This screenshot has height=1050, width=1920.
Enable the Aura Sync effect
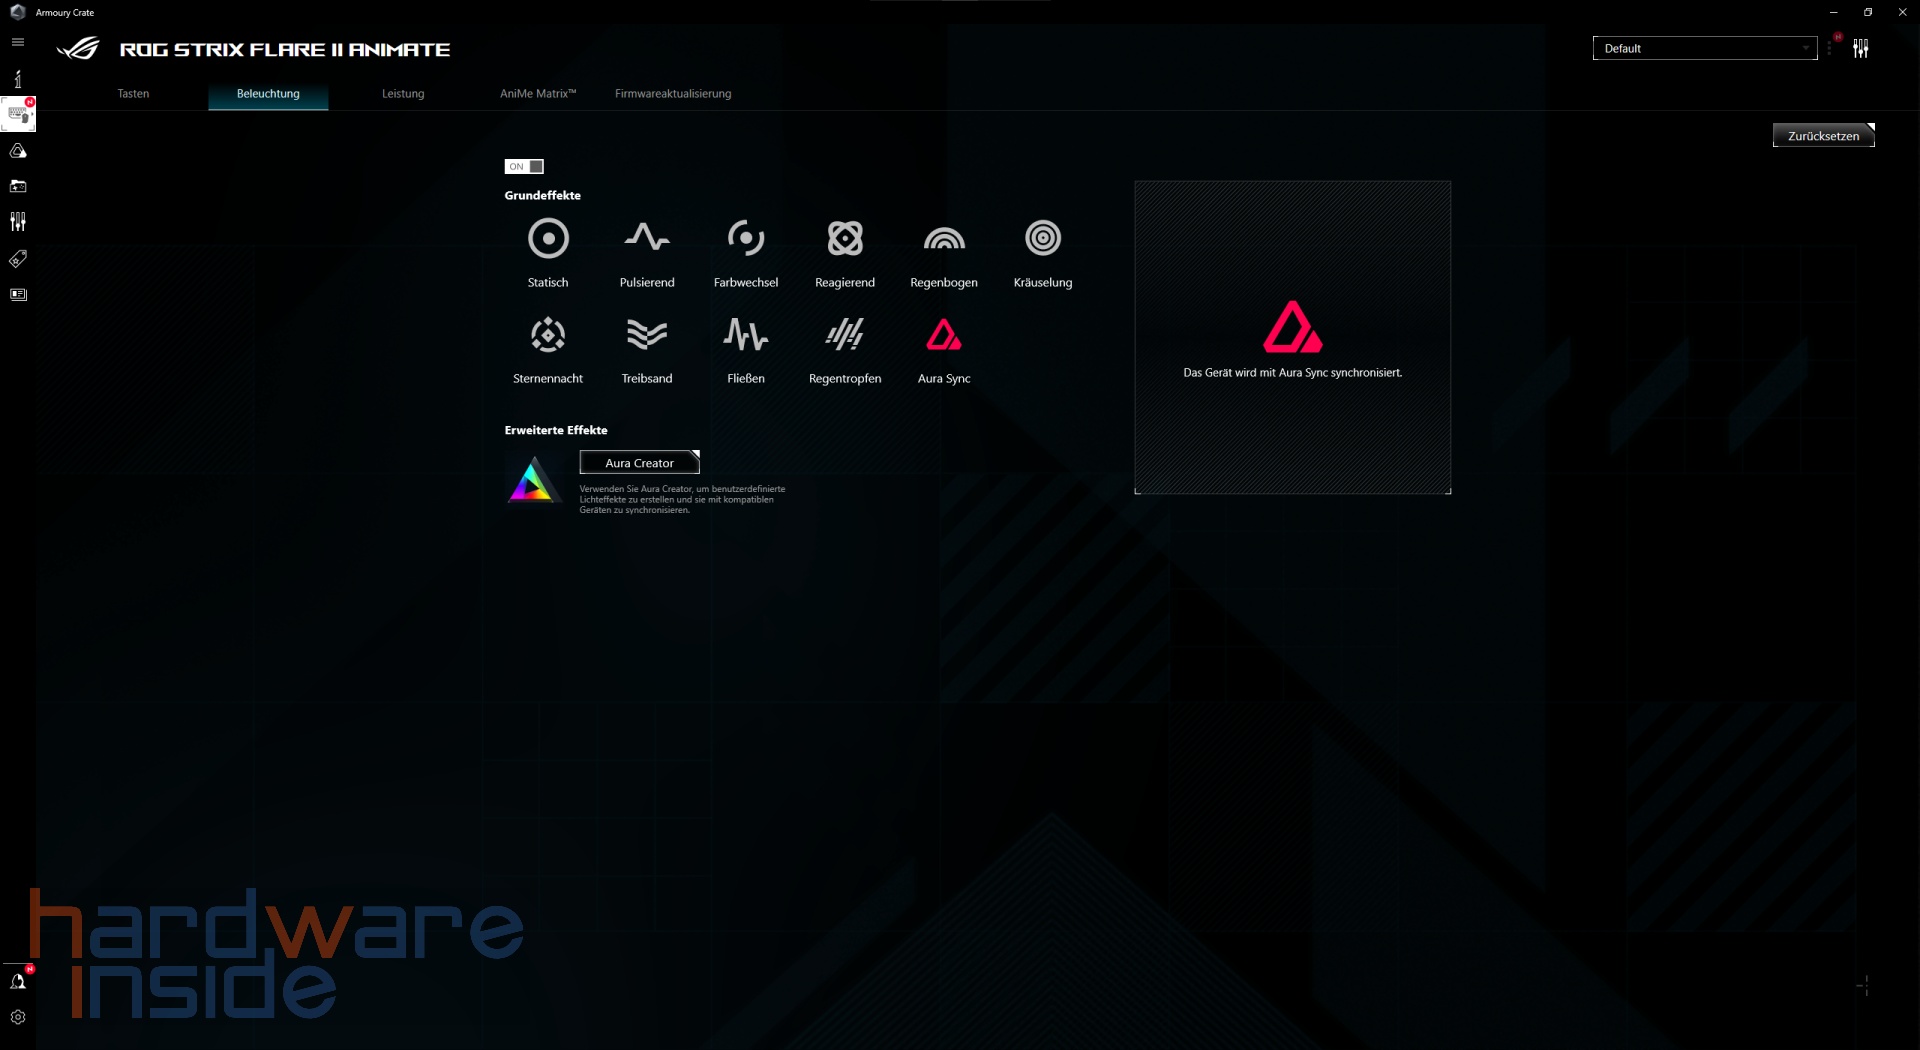click(944, 335)
